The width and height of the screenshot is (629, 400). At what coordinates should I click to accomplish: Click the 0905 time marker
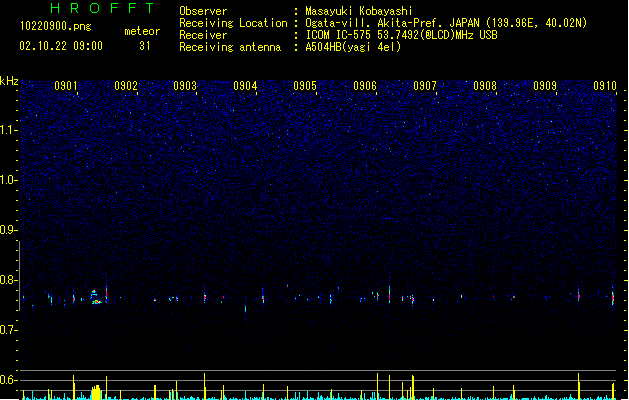[x=305, y=86]
